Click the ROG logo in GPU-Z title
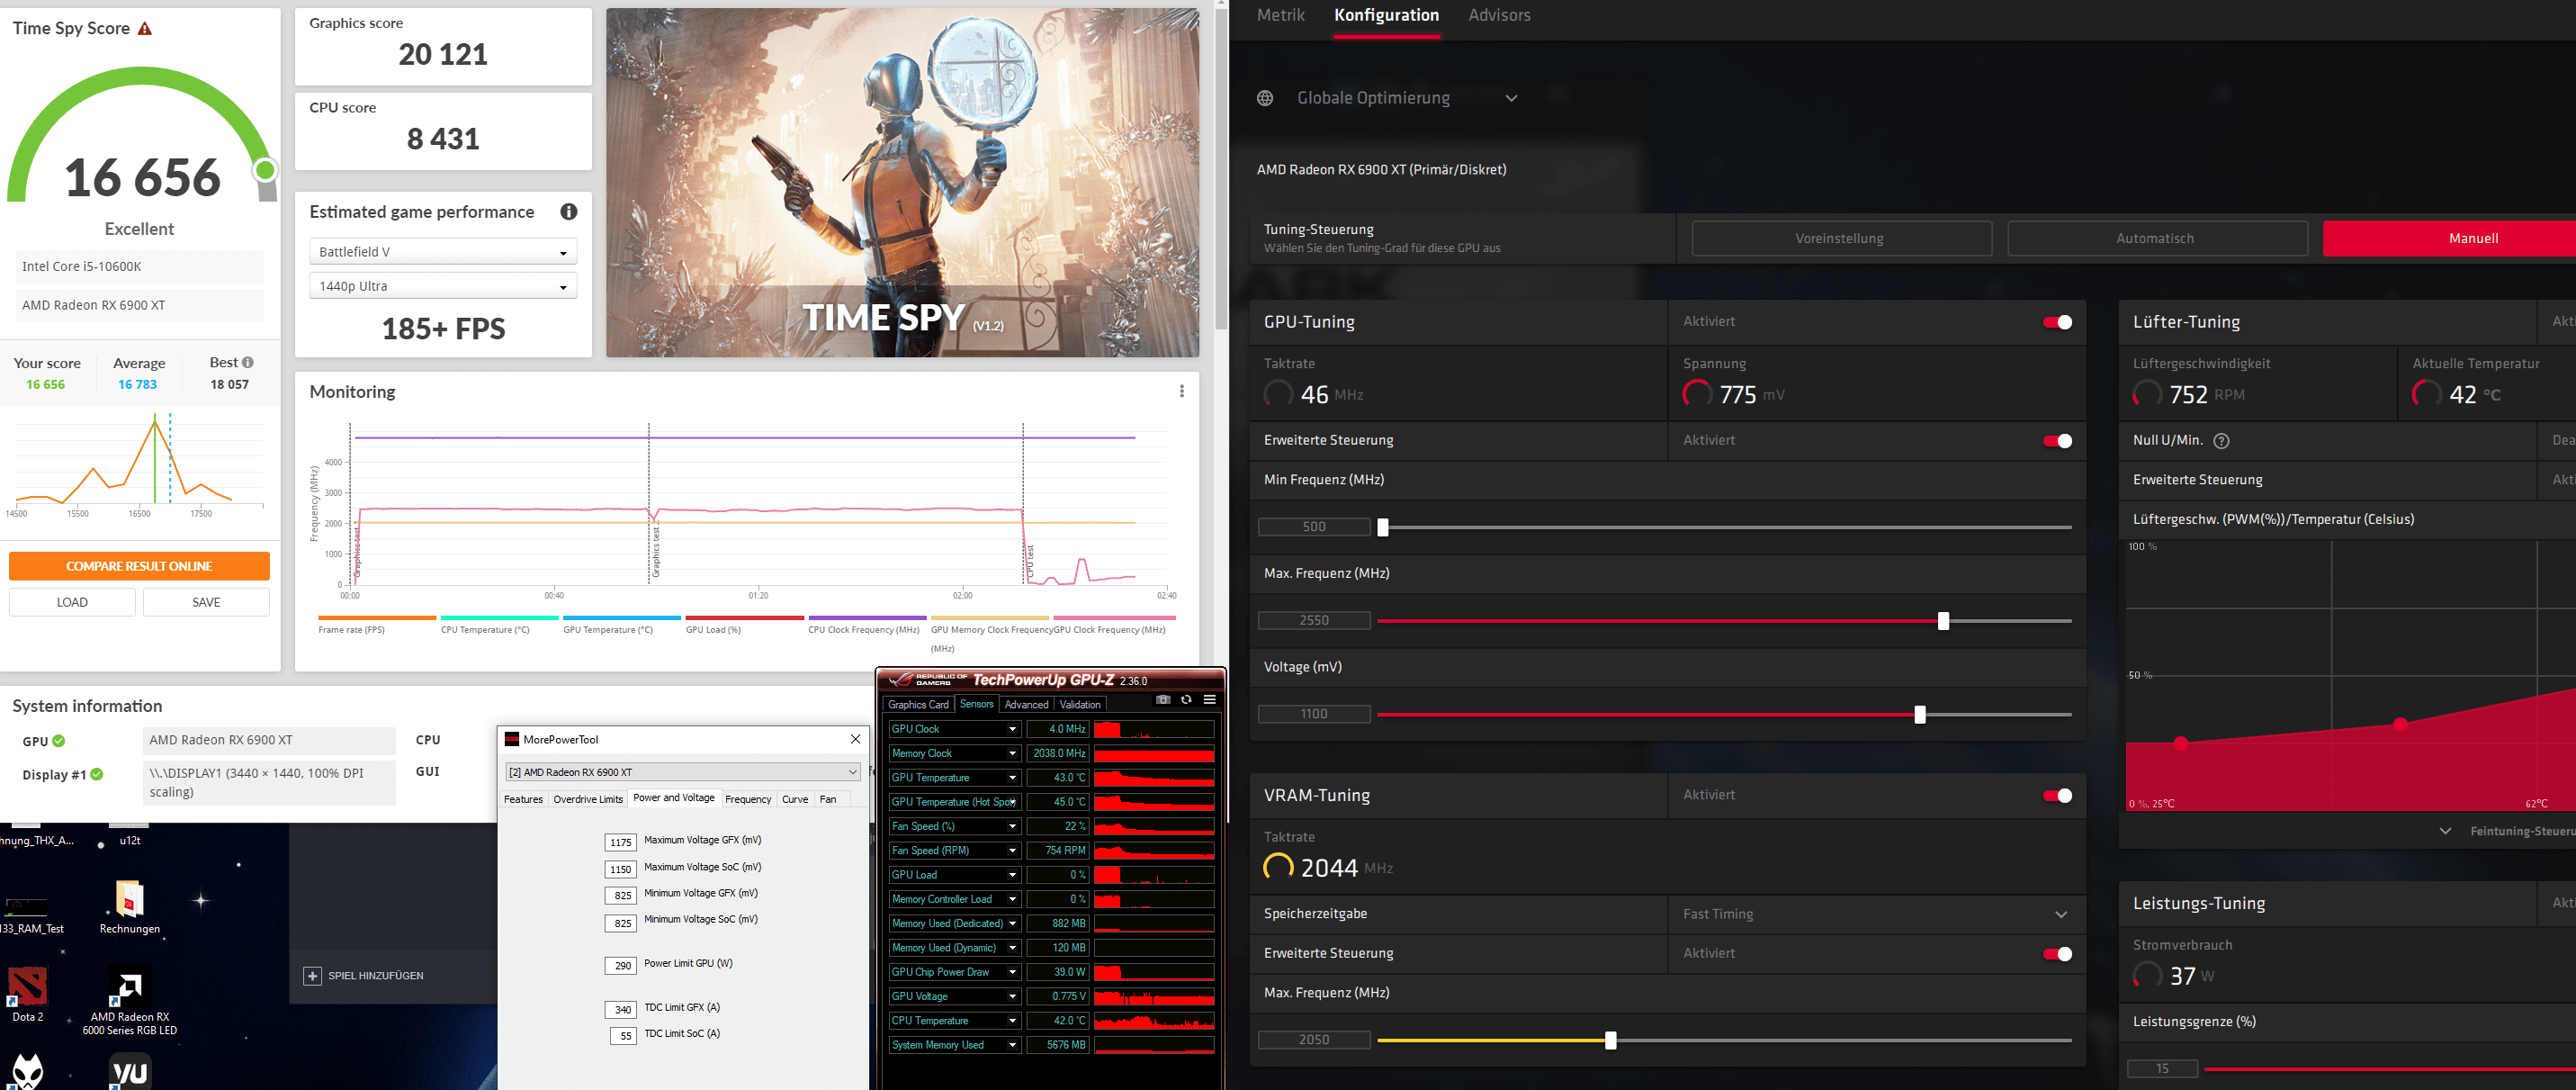 pyautogui.click(x=902, y=680)
